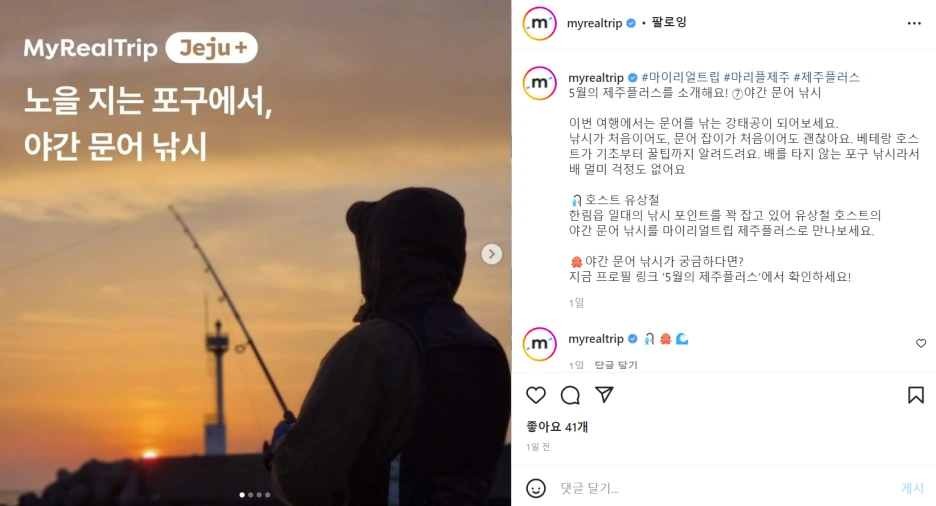Collapse replies with 답글 달기 text
The image size is (936, 506).
(x=616, y=365)
